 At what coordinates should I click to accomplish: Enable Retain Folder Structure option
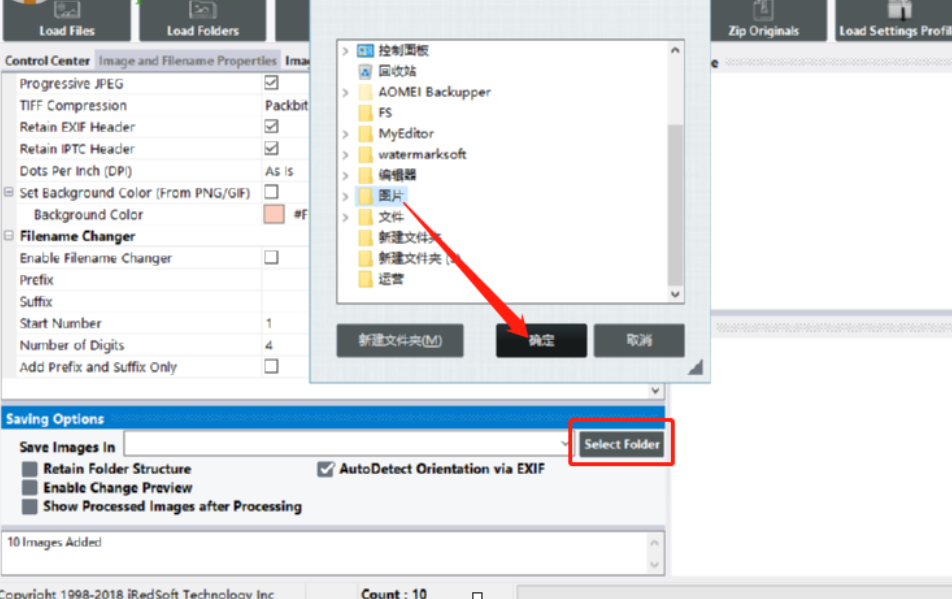(30, 469)
